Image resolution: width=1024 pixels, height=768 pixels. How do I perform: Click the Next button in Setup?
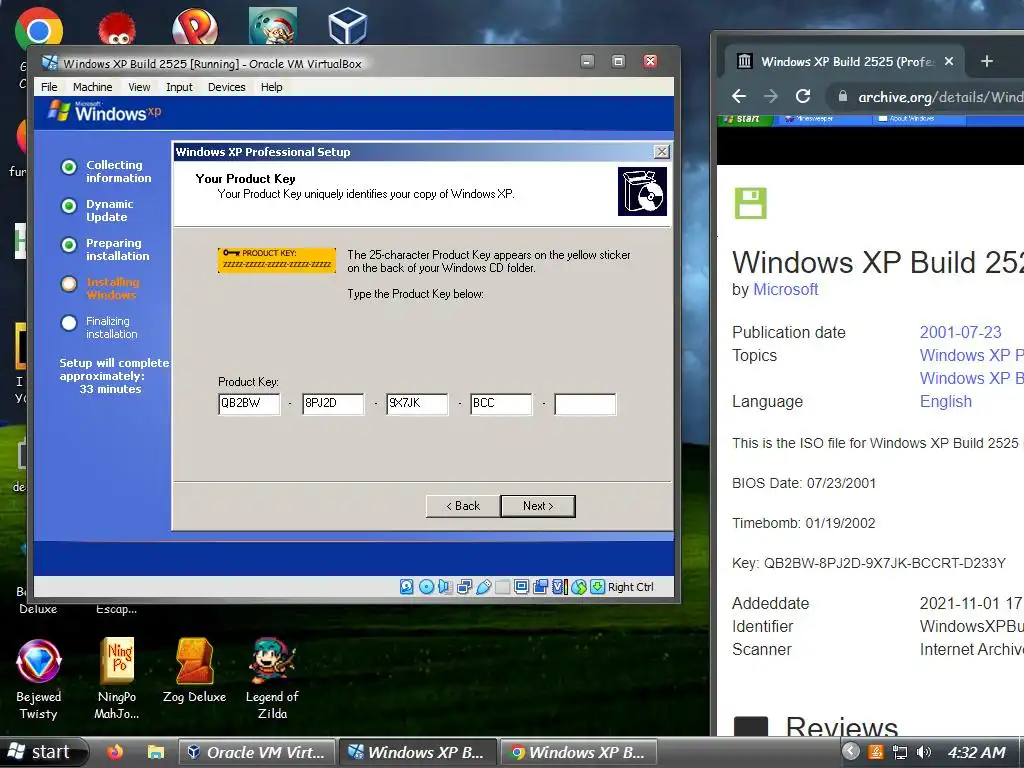pyautogui.click(x=538, y=506)
